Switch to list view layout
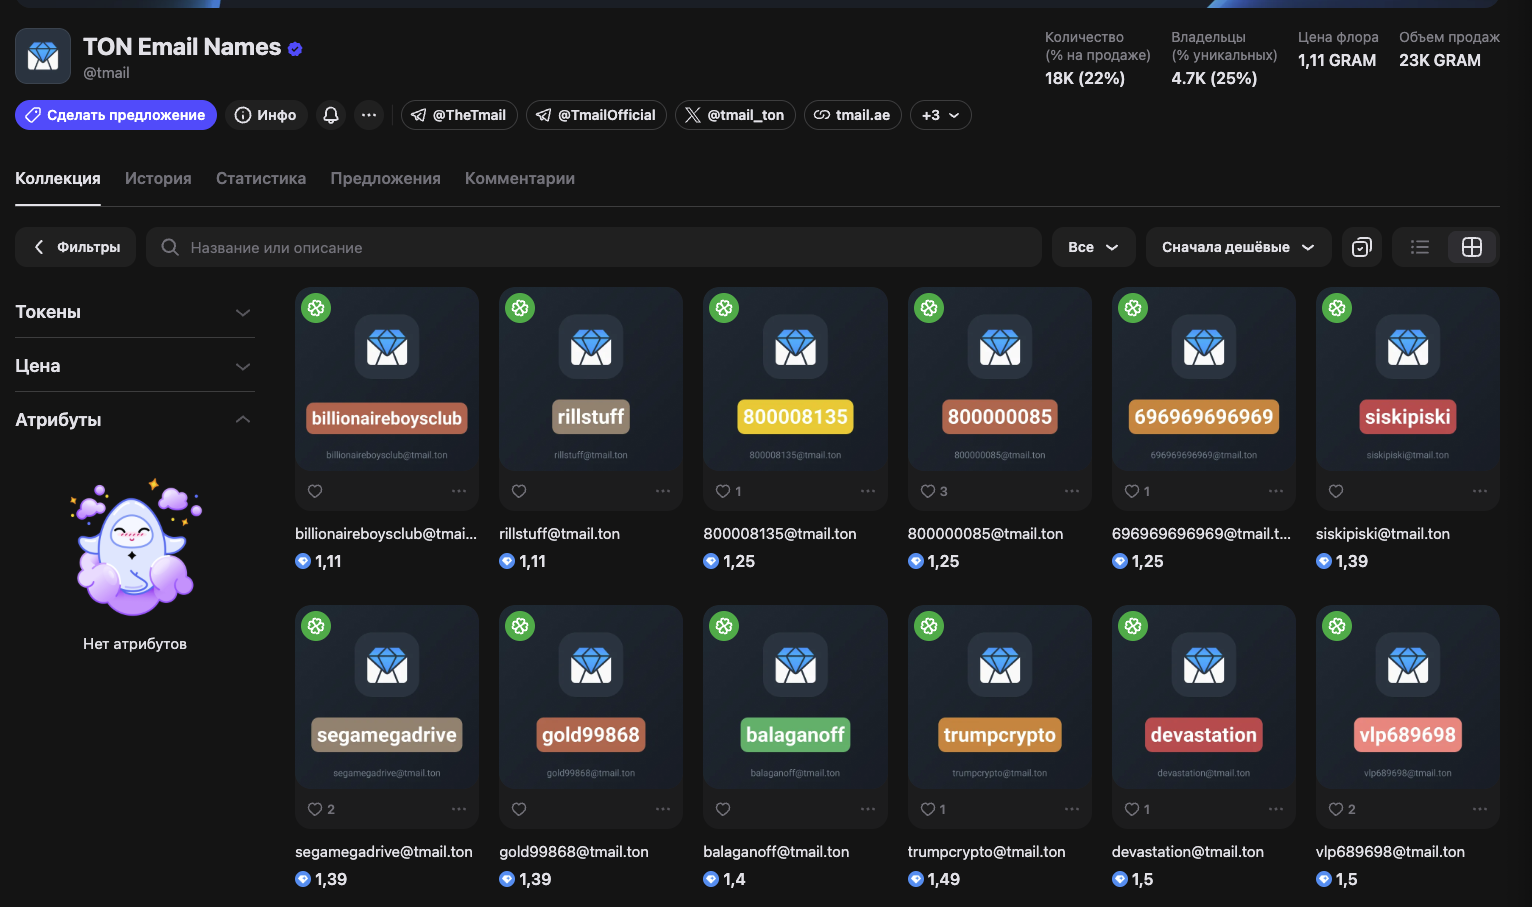Viewport: 1532px width, 907px height. (x=1420, y=247)
